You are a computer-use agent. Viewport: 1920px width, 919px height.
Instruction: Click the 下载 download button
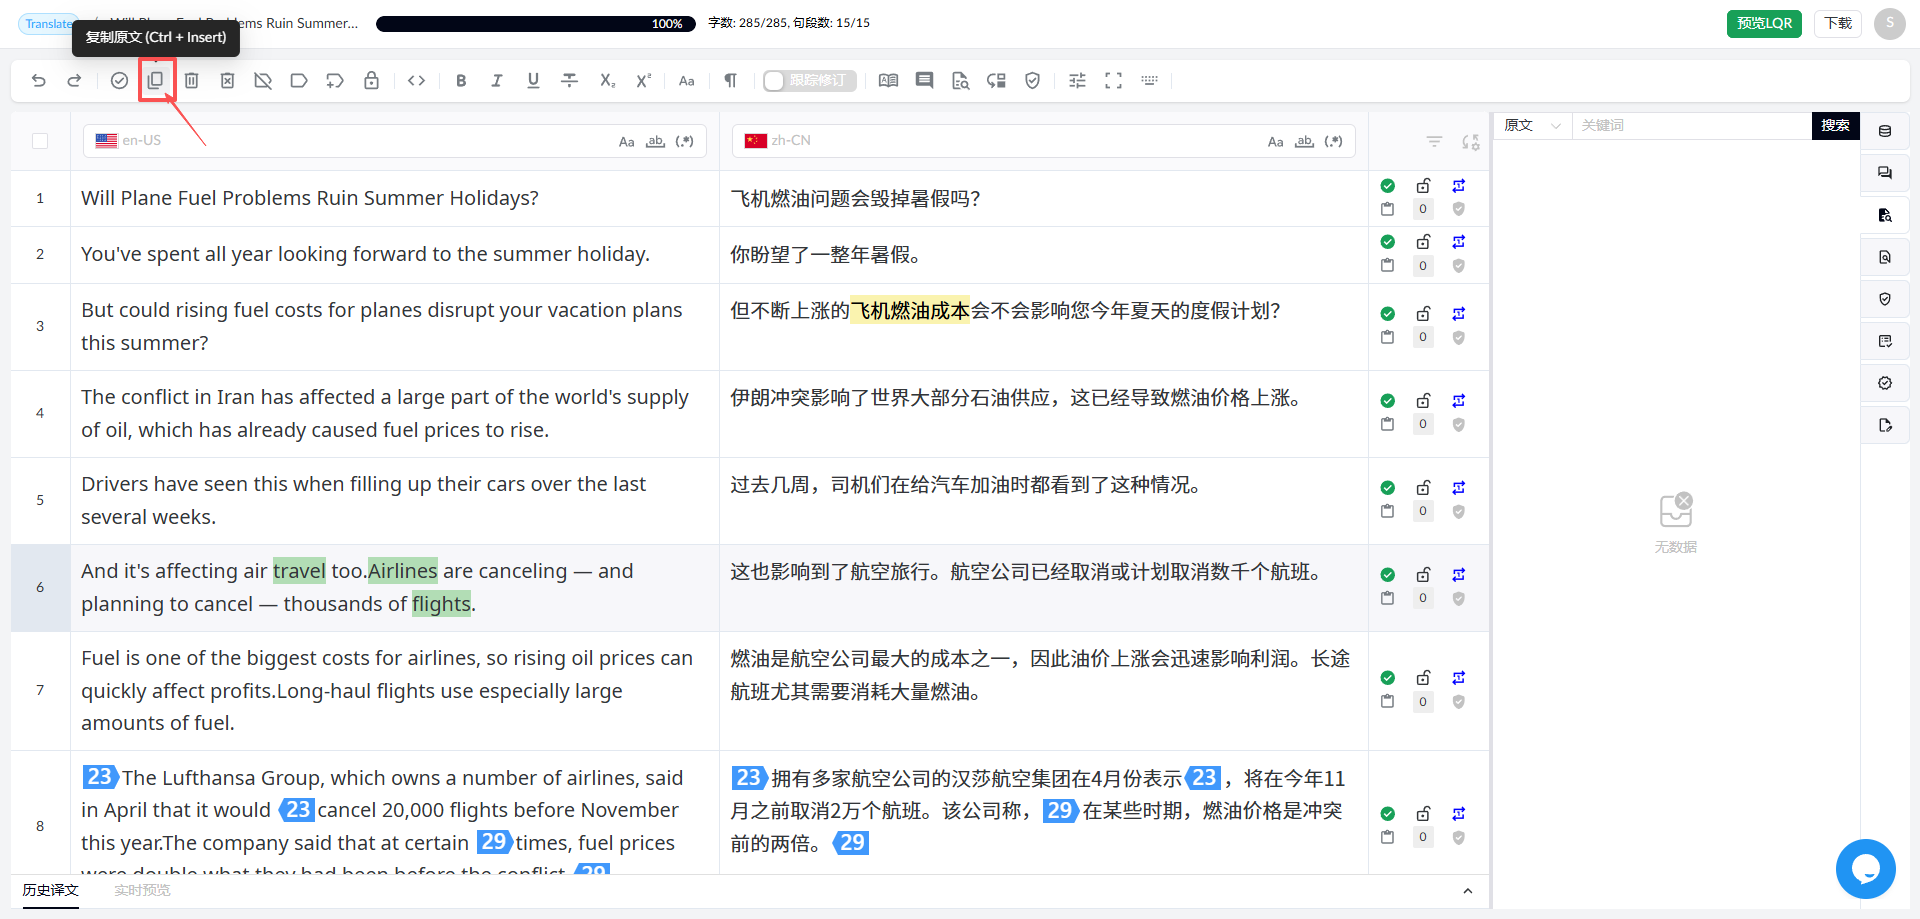1837,23
